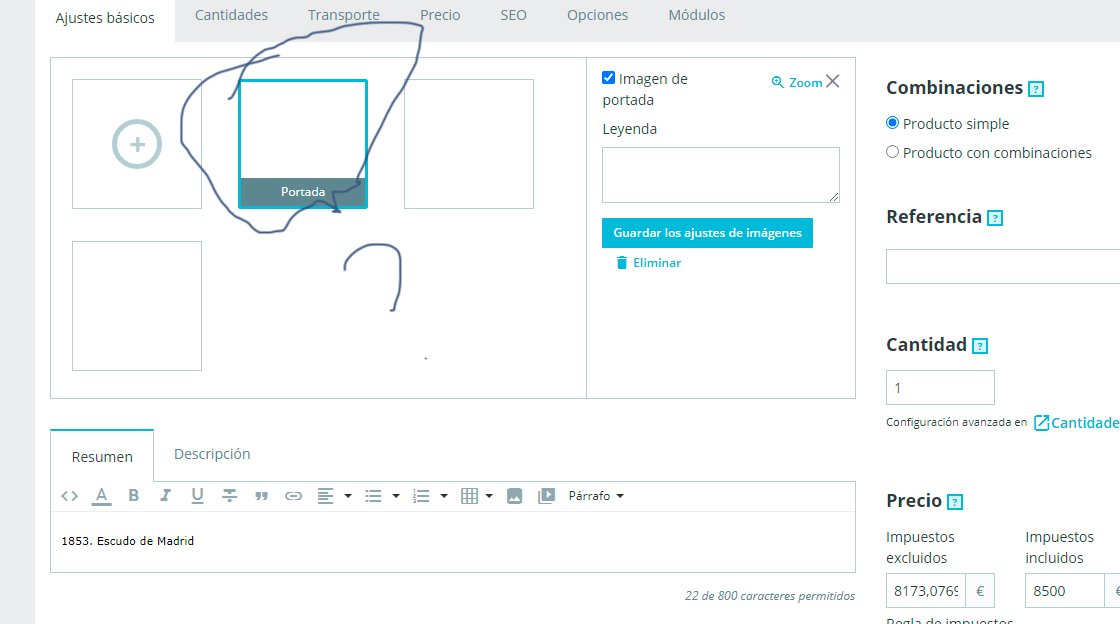The height and width of the screenshot is (624, 1120).
Task: Open the Precio help icon
Action: point(955,502)
